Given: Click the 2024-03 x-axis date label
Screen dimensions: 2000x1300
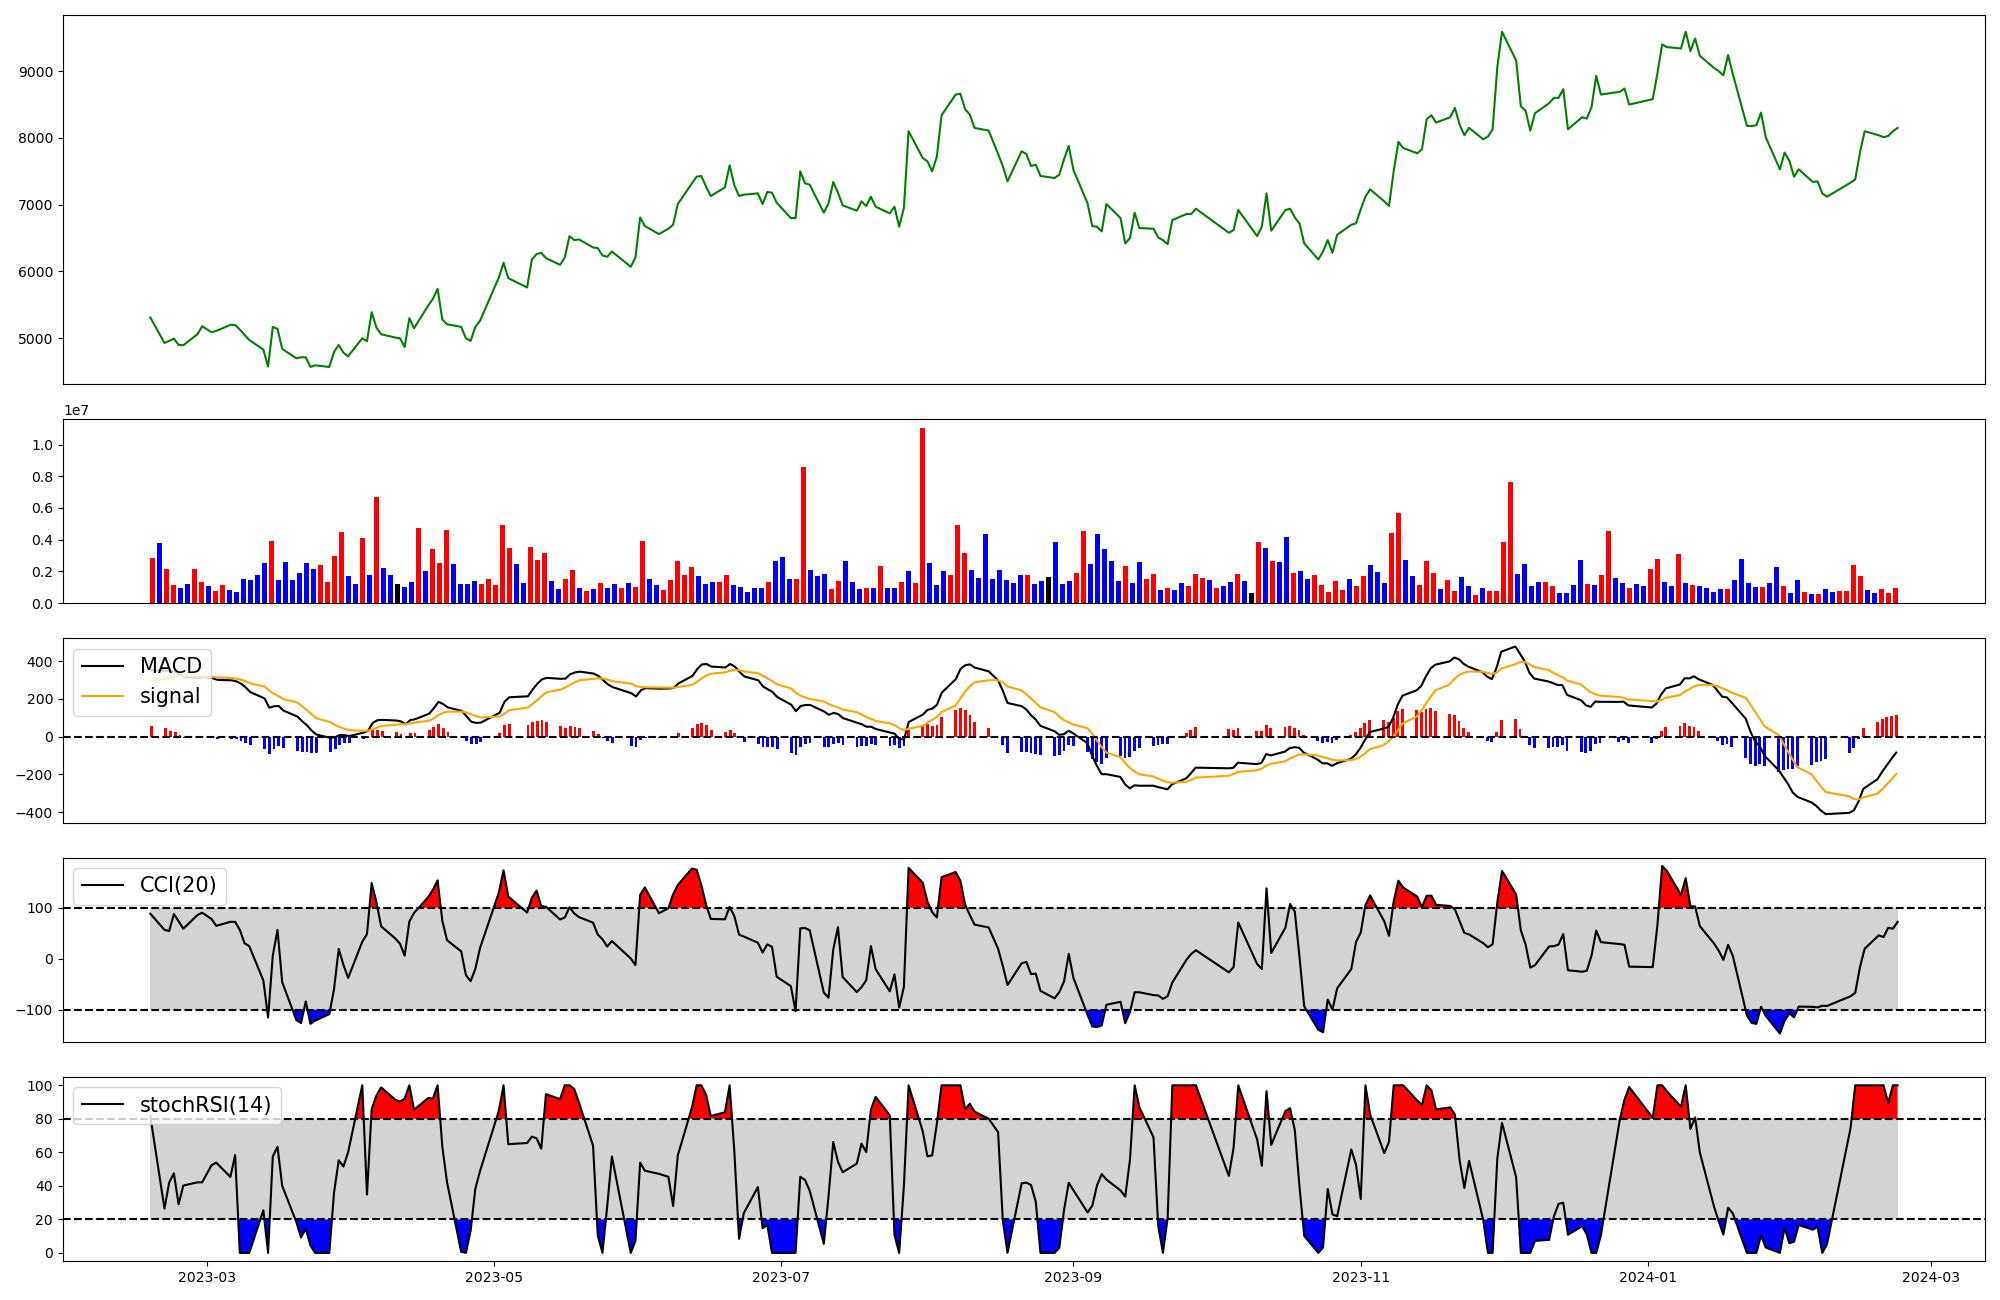Looking at the screenshot, I should pyautogui.click(x=1930, y=1277).
